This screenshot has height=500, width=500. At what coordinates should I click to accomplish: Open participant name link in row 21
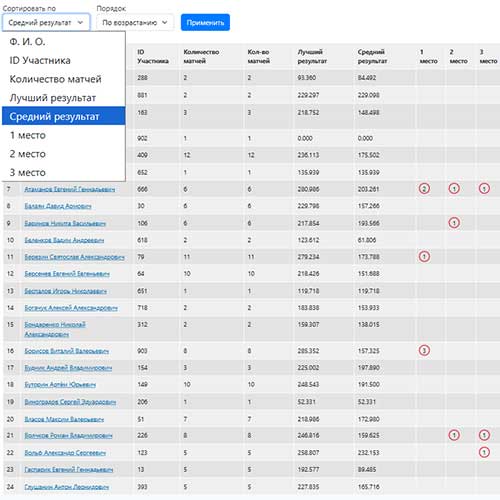click(68, 435)
